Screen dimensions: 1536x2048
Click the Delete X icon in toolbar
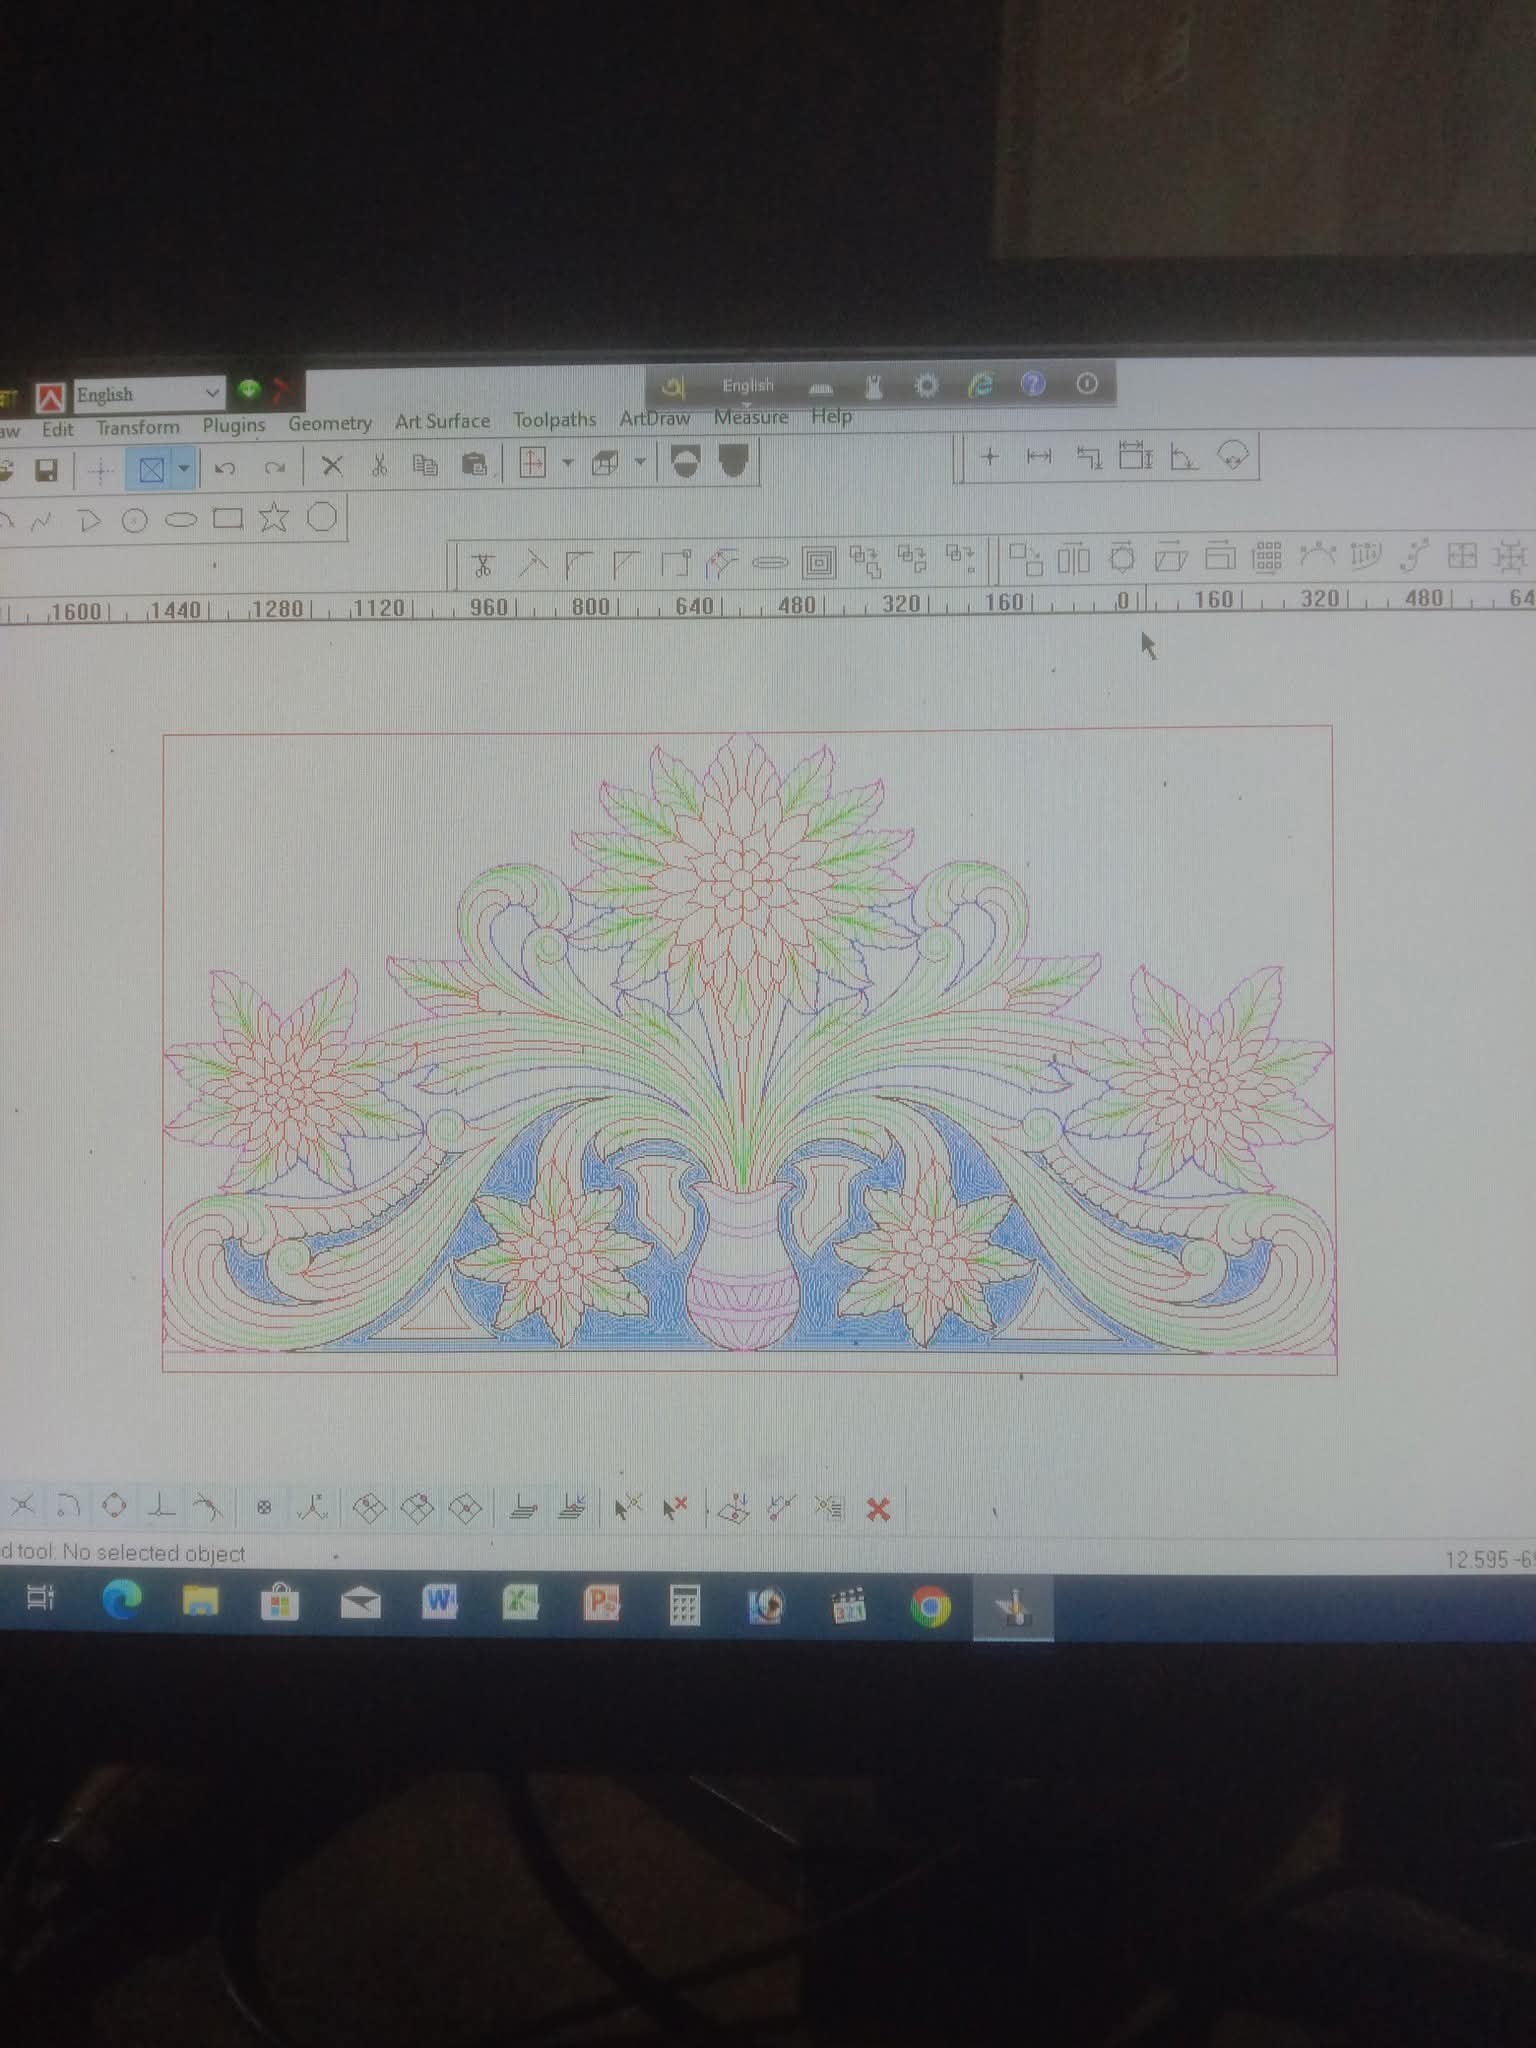[x=332, y=465]
